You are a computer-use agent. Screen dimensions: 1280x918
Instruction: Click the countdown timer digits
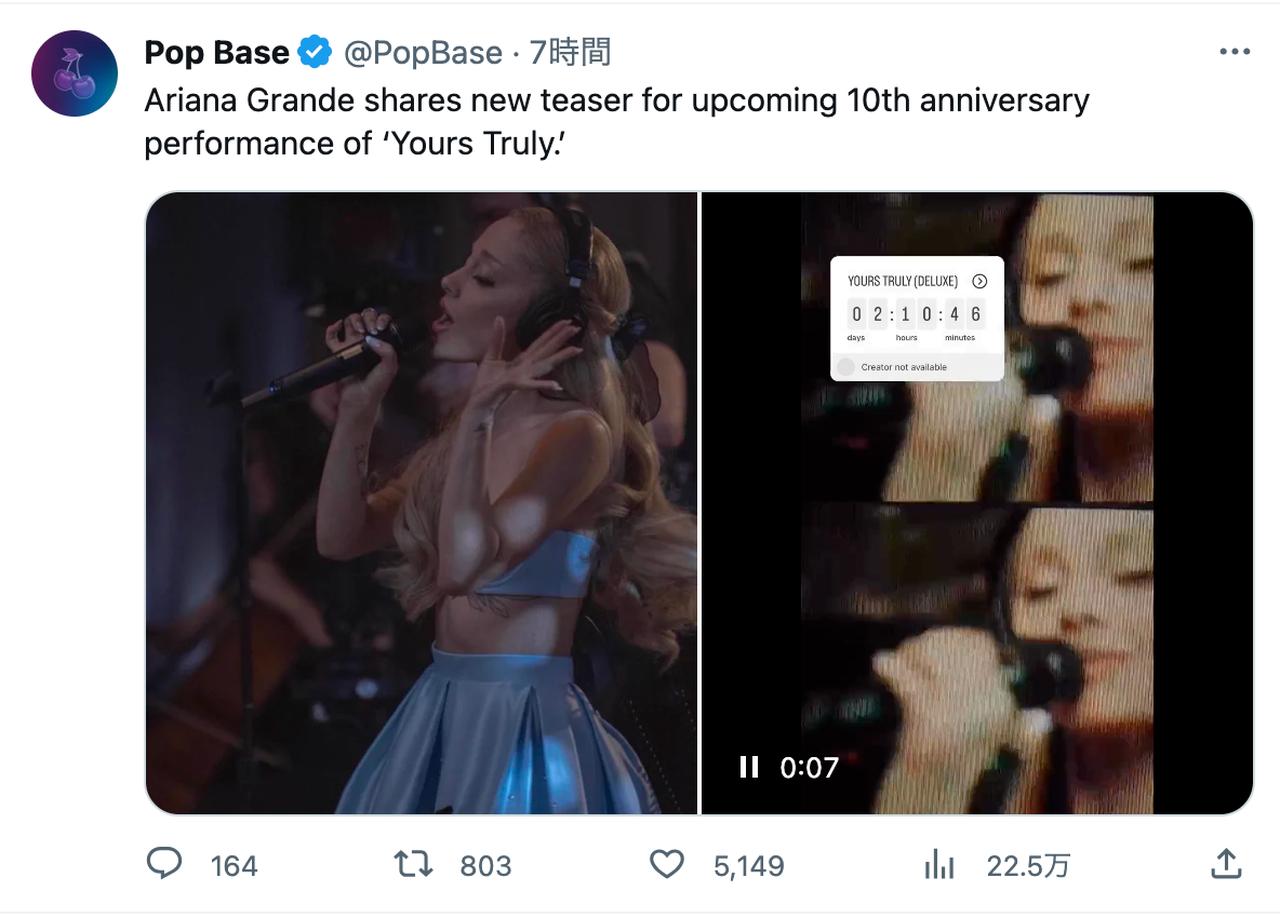[916, 314]
